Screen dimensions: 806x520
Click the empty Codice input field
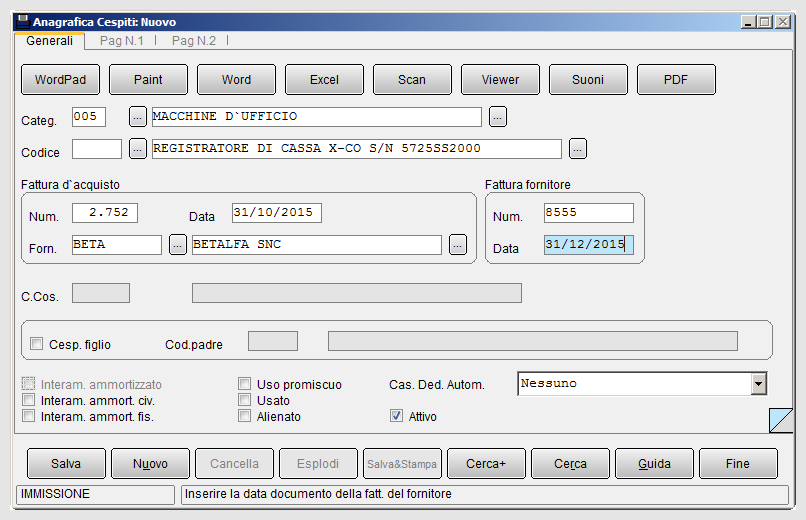click(97, 149)
